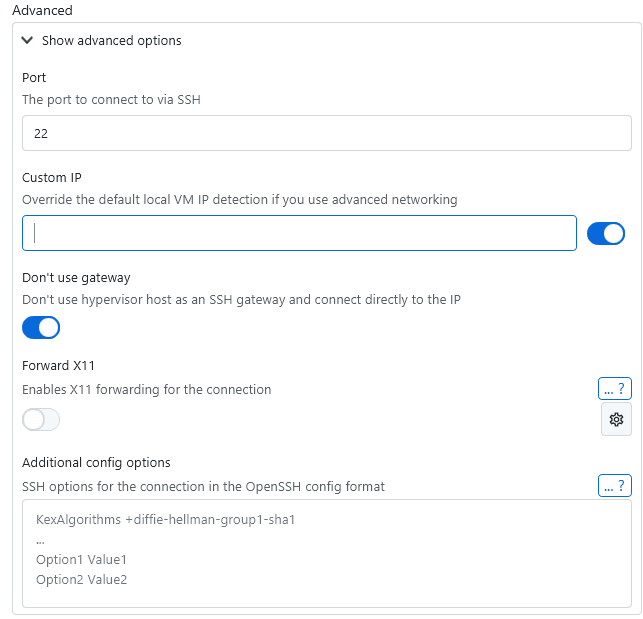Image resolution: width=643 pixels, height=619 pixels.
Task: Open help button for Additional config options
Action: pos(615,486)
